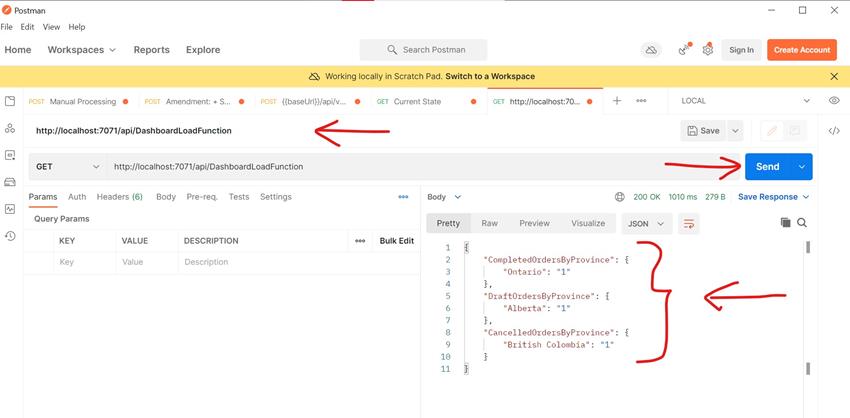Screen dimensions: 850x418
Task: Click the query param Value field
Action: 146,262
